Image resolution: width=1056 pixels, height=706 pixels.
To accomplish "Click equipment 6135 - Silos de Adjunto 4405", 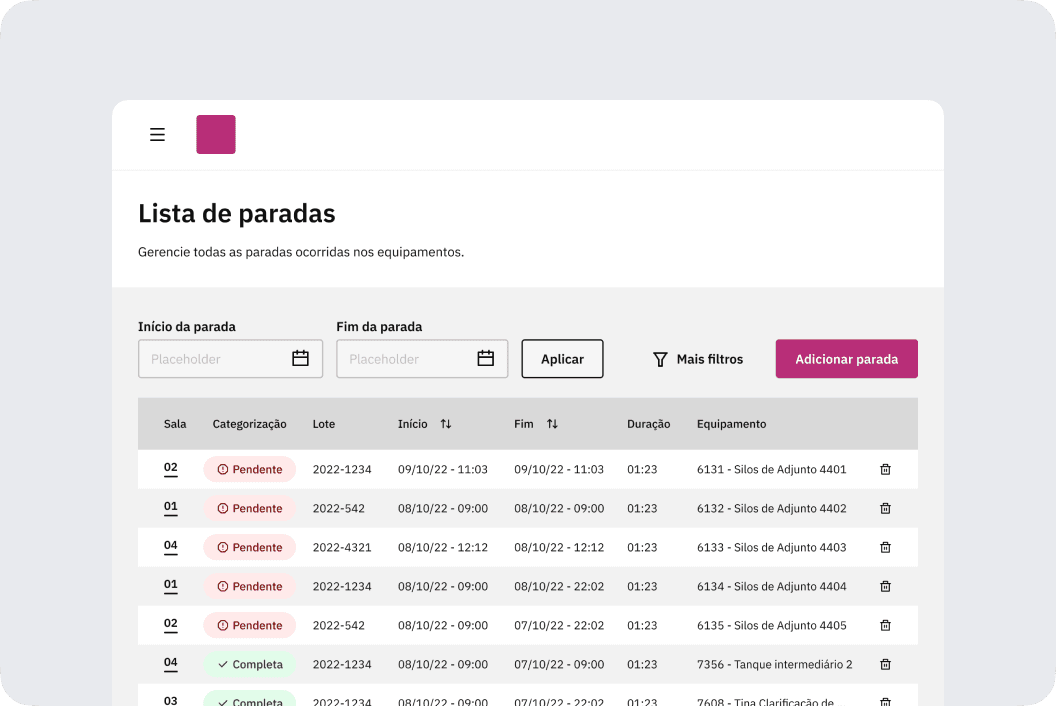I will pyautogui.click(x=772, y=626).
